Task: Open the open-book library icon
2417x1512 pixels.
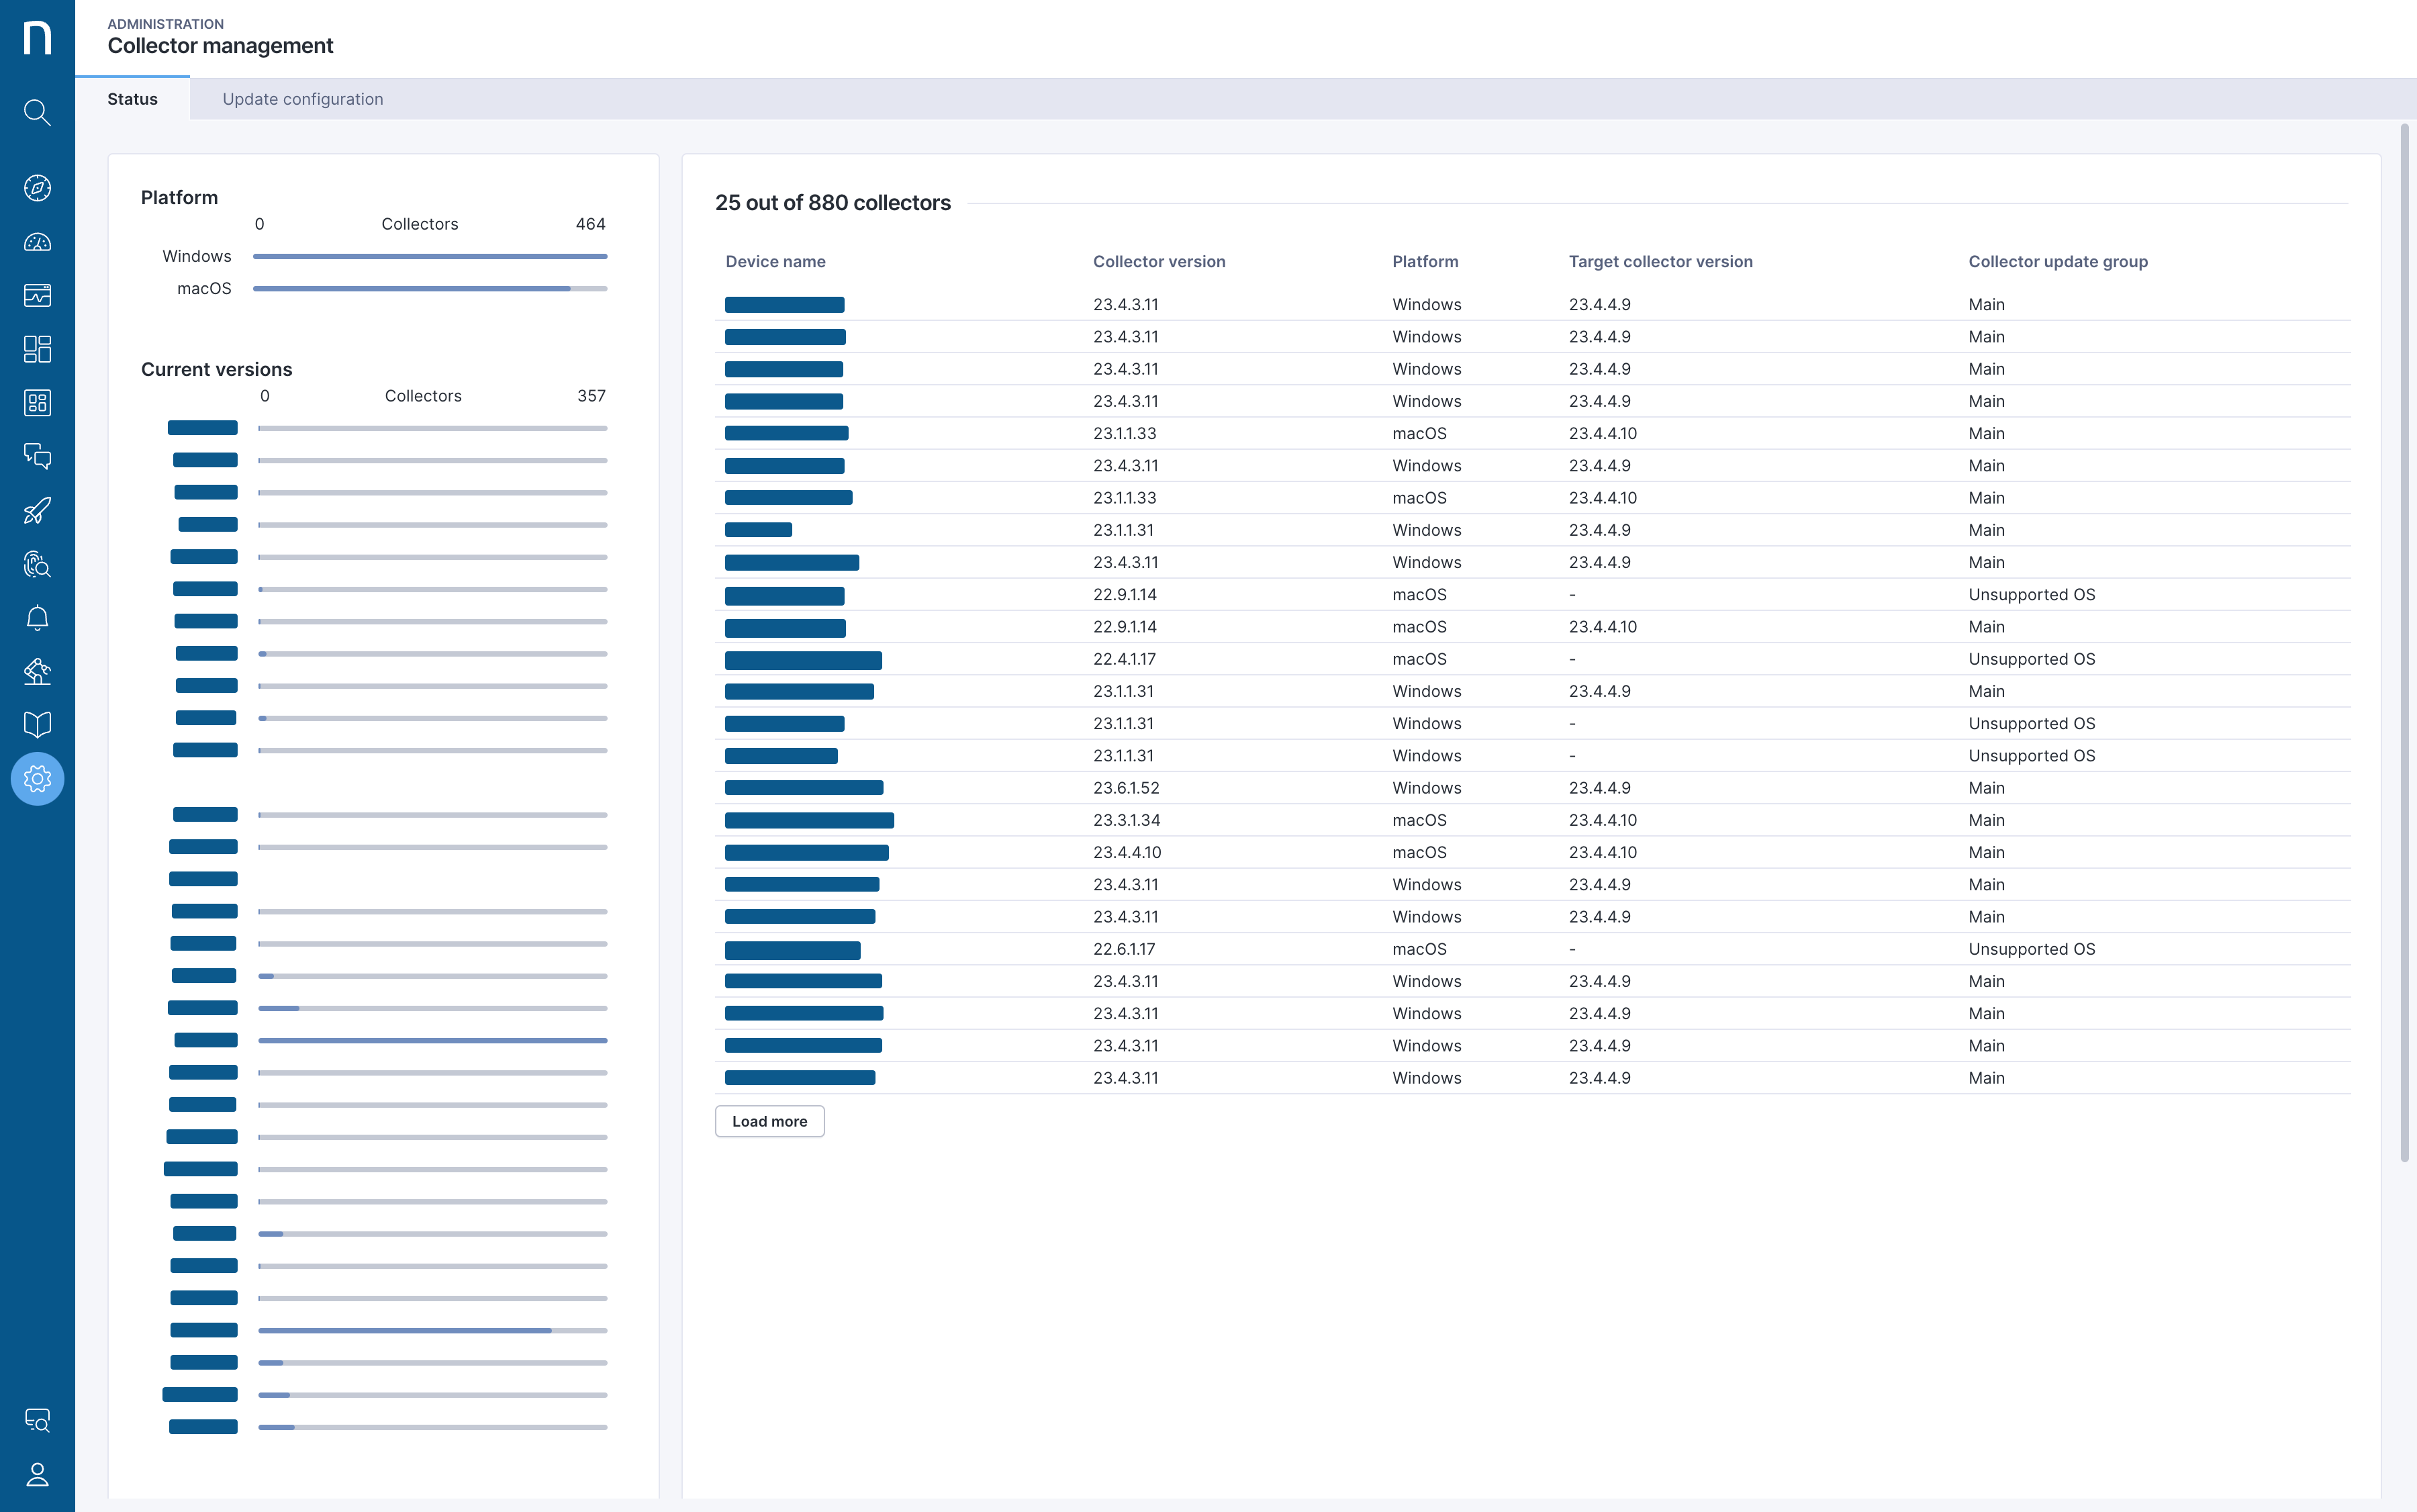Action: tap(37, 725)
